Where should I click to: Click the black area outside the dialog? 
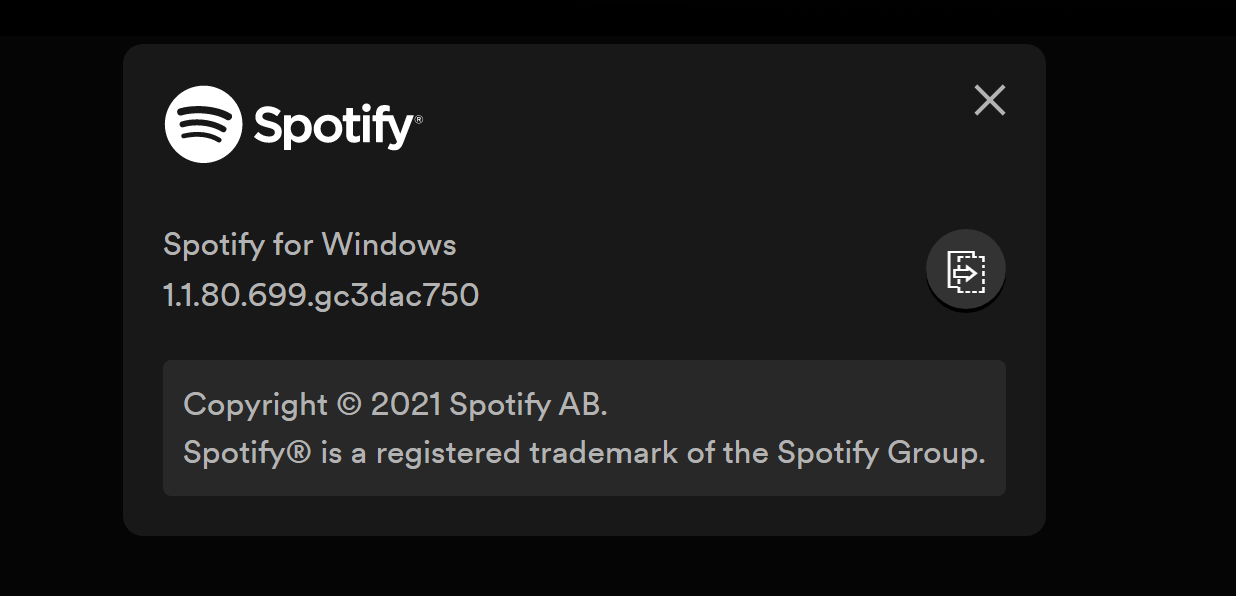(x=60, y=300)
